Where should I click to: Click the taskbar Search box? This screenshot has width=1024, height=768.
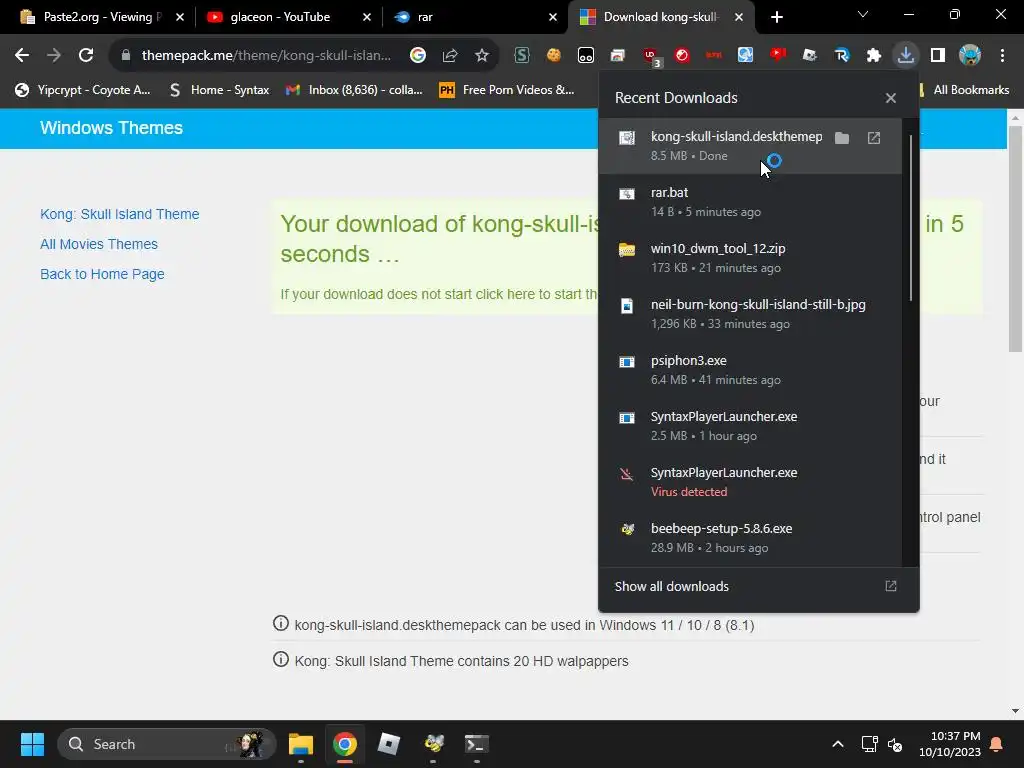(167, 744)
